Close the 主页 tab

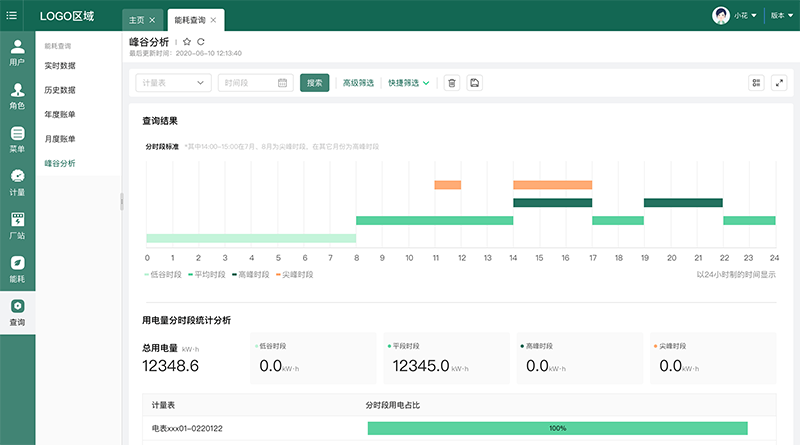tap(152, 20)
